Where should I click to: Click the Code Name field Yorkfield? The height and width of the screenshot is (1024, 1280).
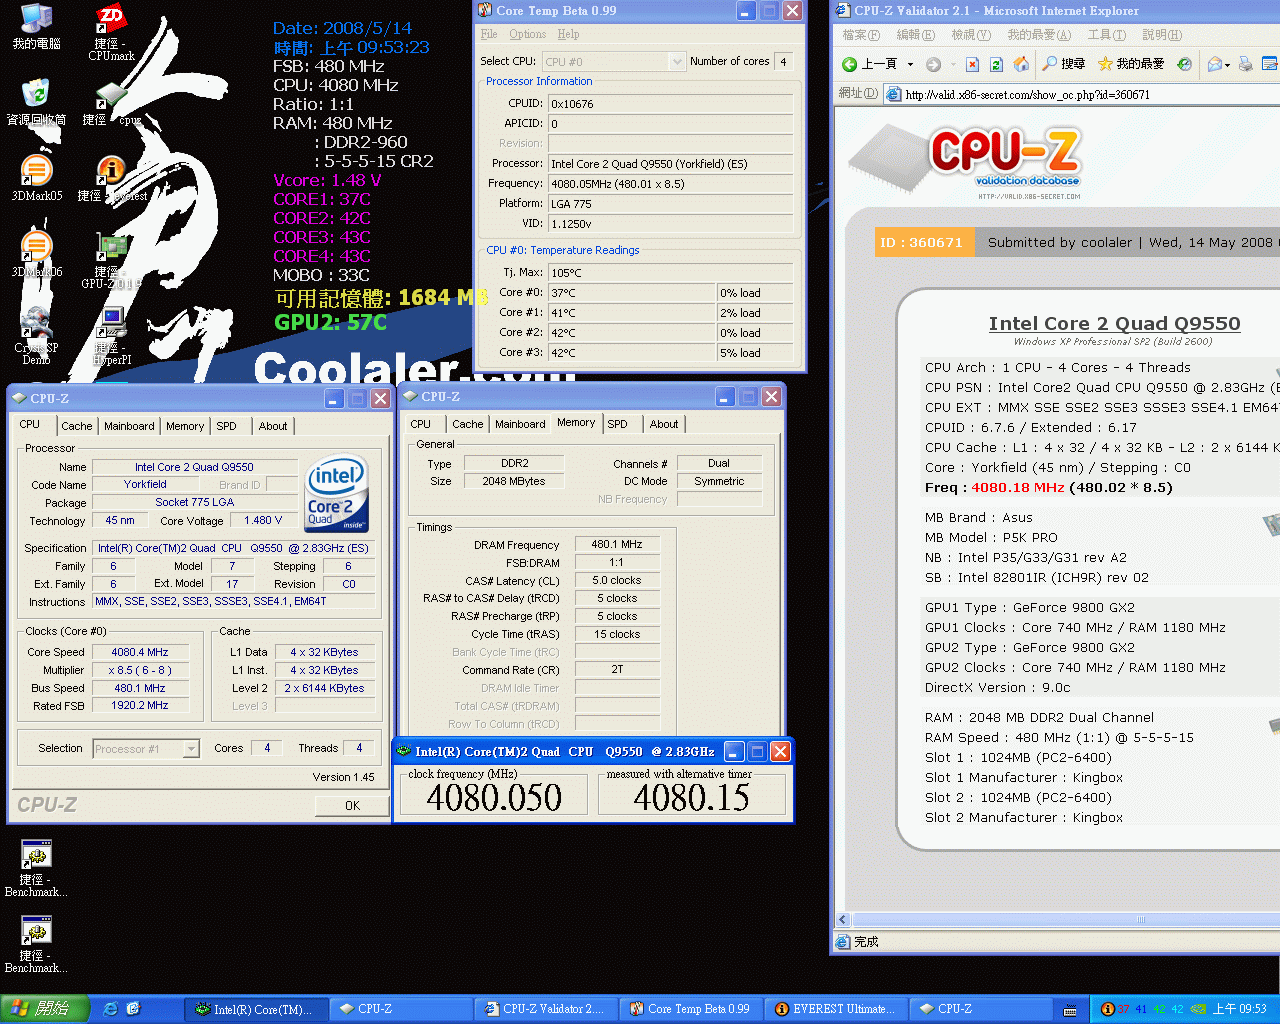(x=145, y=484)
